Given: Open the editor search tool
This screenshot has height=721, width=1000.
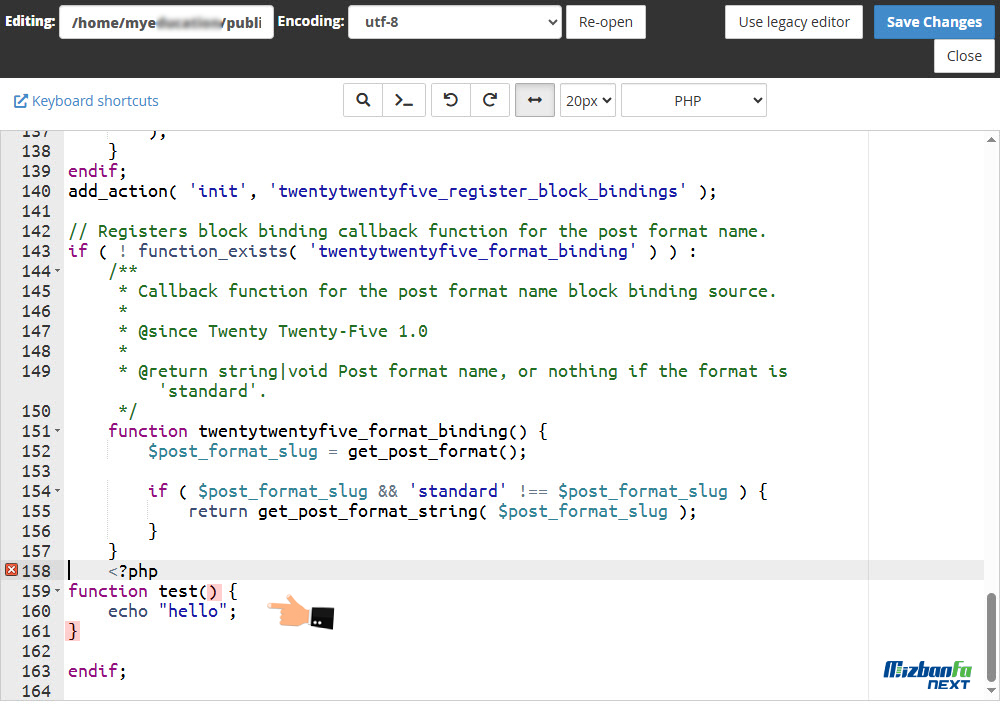Looking at the screenshot, I should coord(362,100).
